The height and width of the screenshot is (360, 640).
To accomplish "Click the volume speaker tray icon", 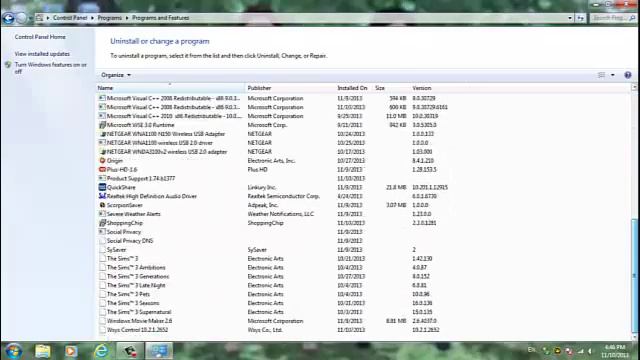I will (590, 351).
